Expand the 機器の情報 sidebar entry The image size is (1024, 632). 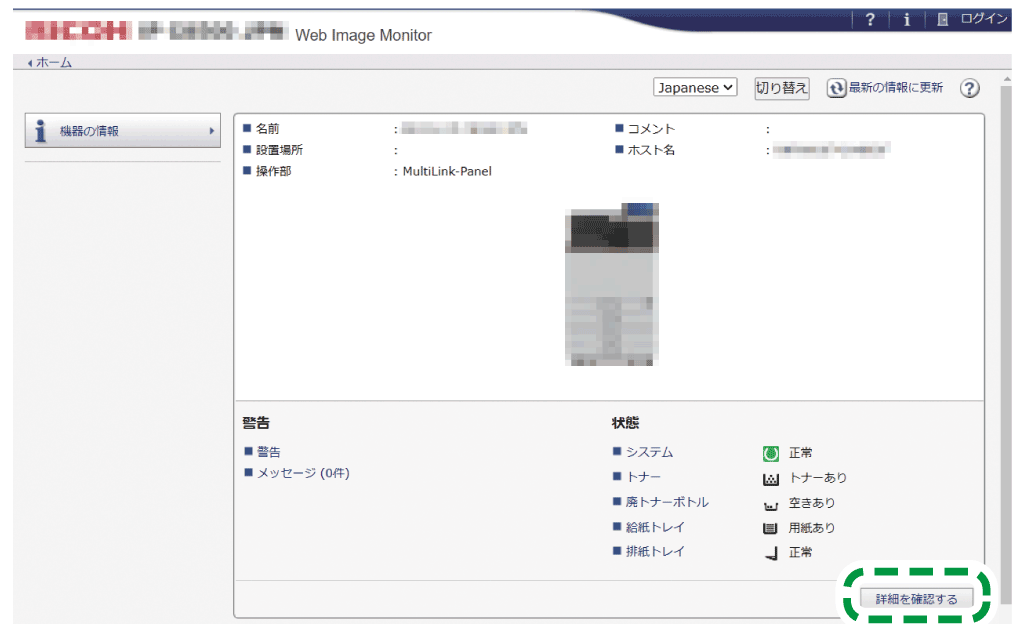pos(210,130)
